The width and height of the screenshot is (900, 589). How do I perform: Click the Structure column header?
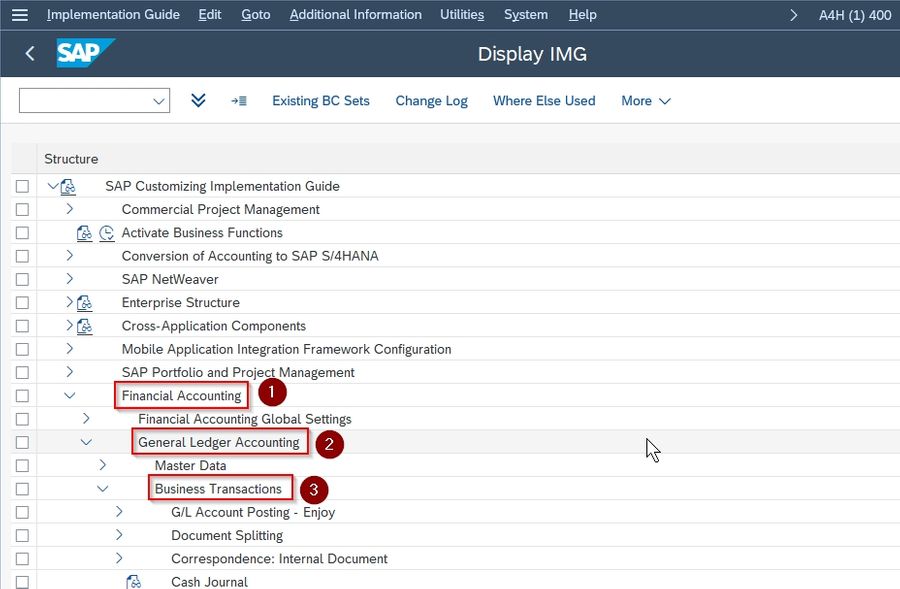coord(71,159)
